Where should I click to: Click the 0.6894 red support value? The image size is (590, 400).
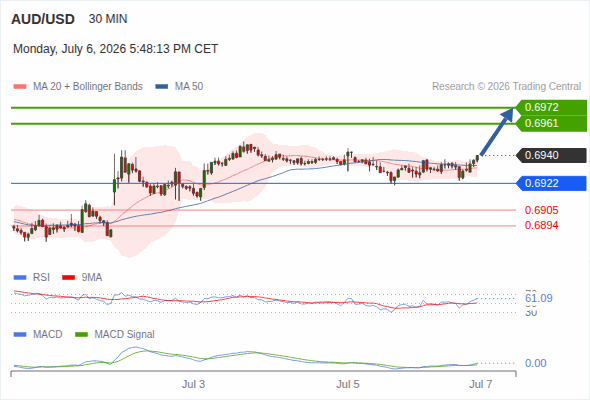click(x=541, y=225)
